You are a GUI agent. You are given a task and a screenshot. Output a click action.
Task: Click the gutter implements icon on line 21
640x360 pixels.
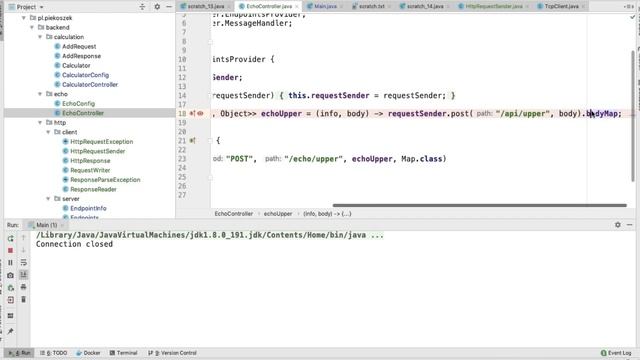click(x=192, y=140)
